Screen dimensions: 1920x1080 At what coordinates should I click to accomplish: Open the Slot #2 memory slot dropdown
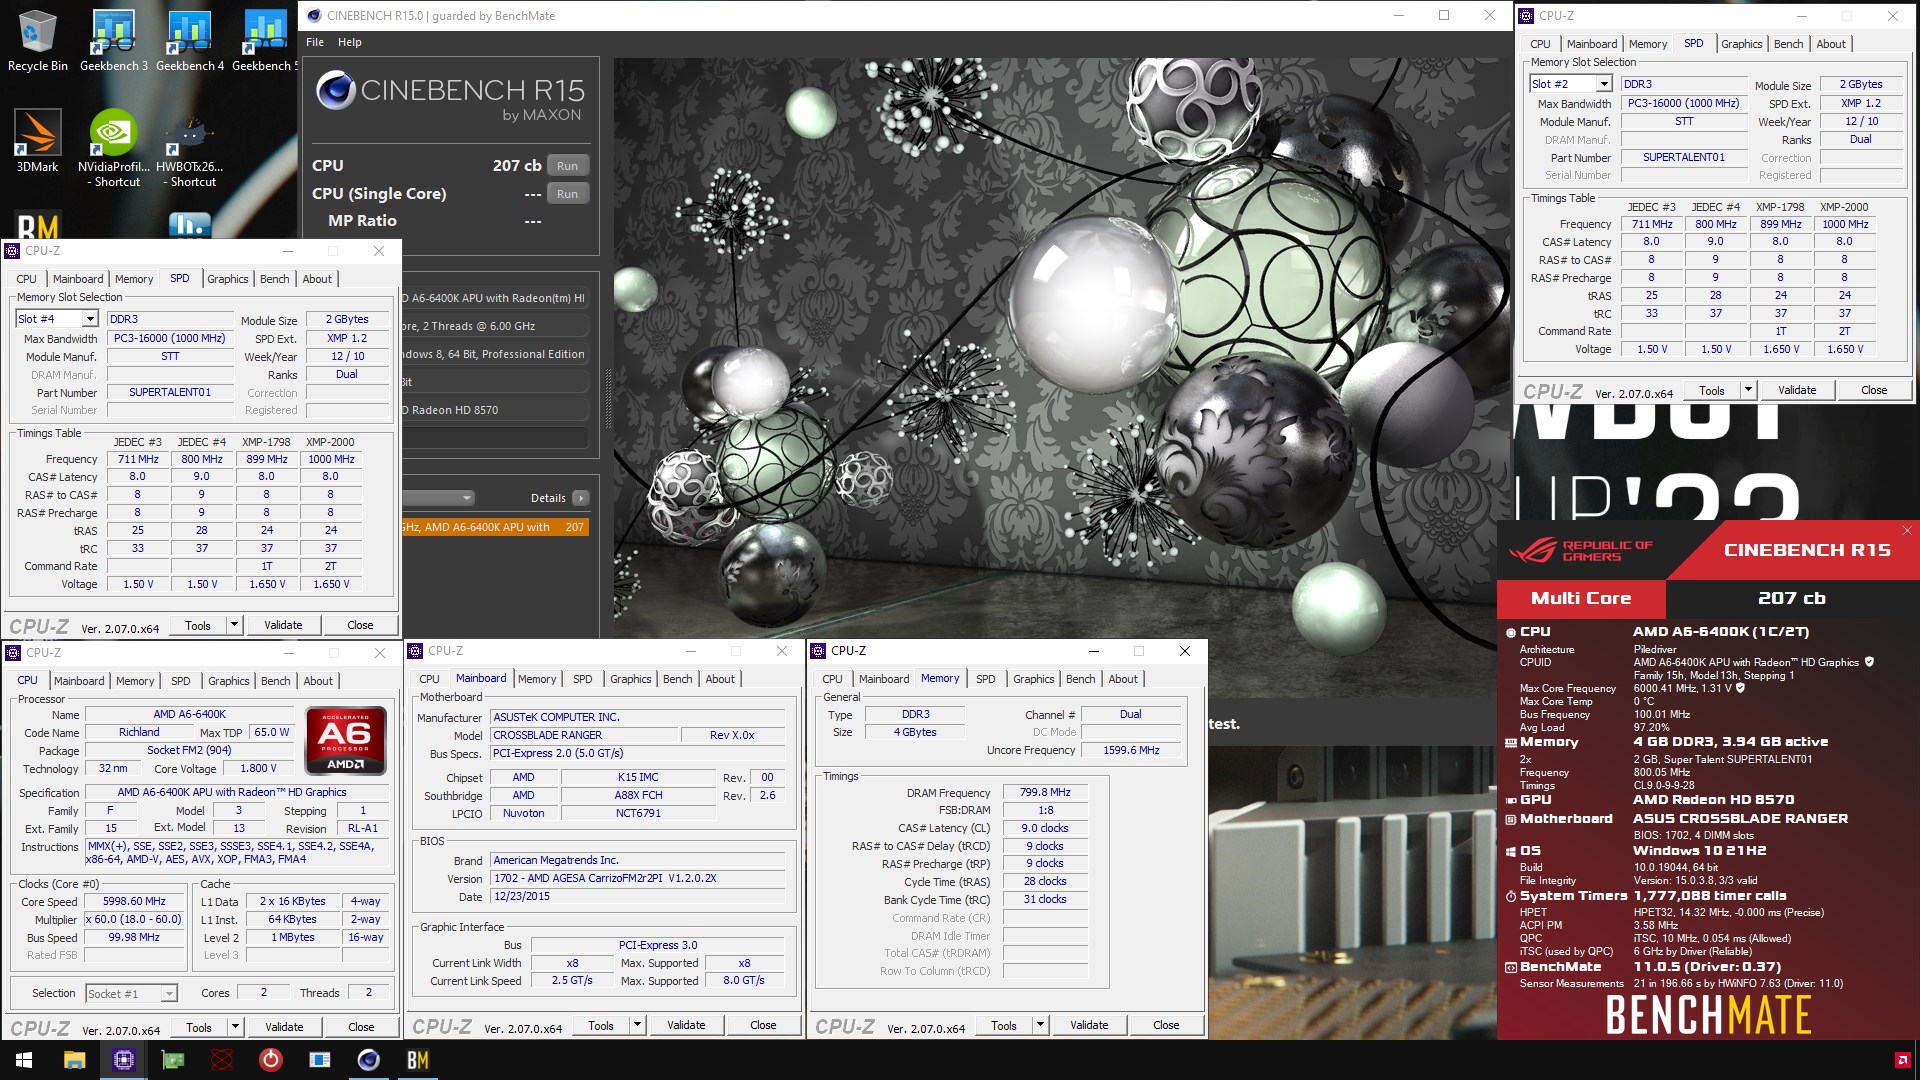click(1604, 84)
